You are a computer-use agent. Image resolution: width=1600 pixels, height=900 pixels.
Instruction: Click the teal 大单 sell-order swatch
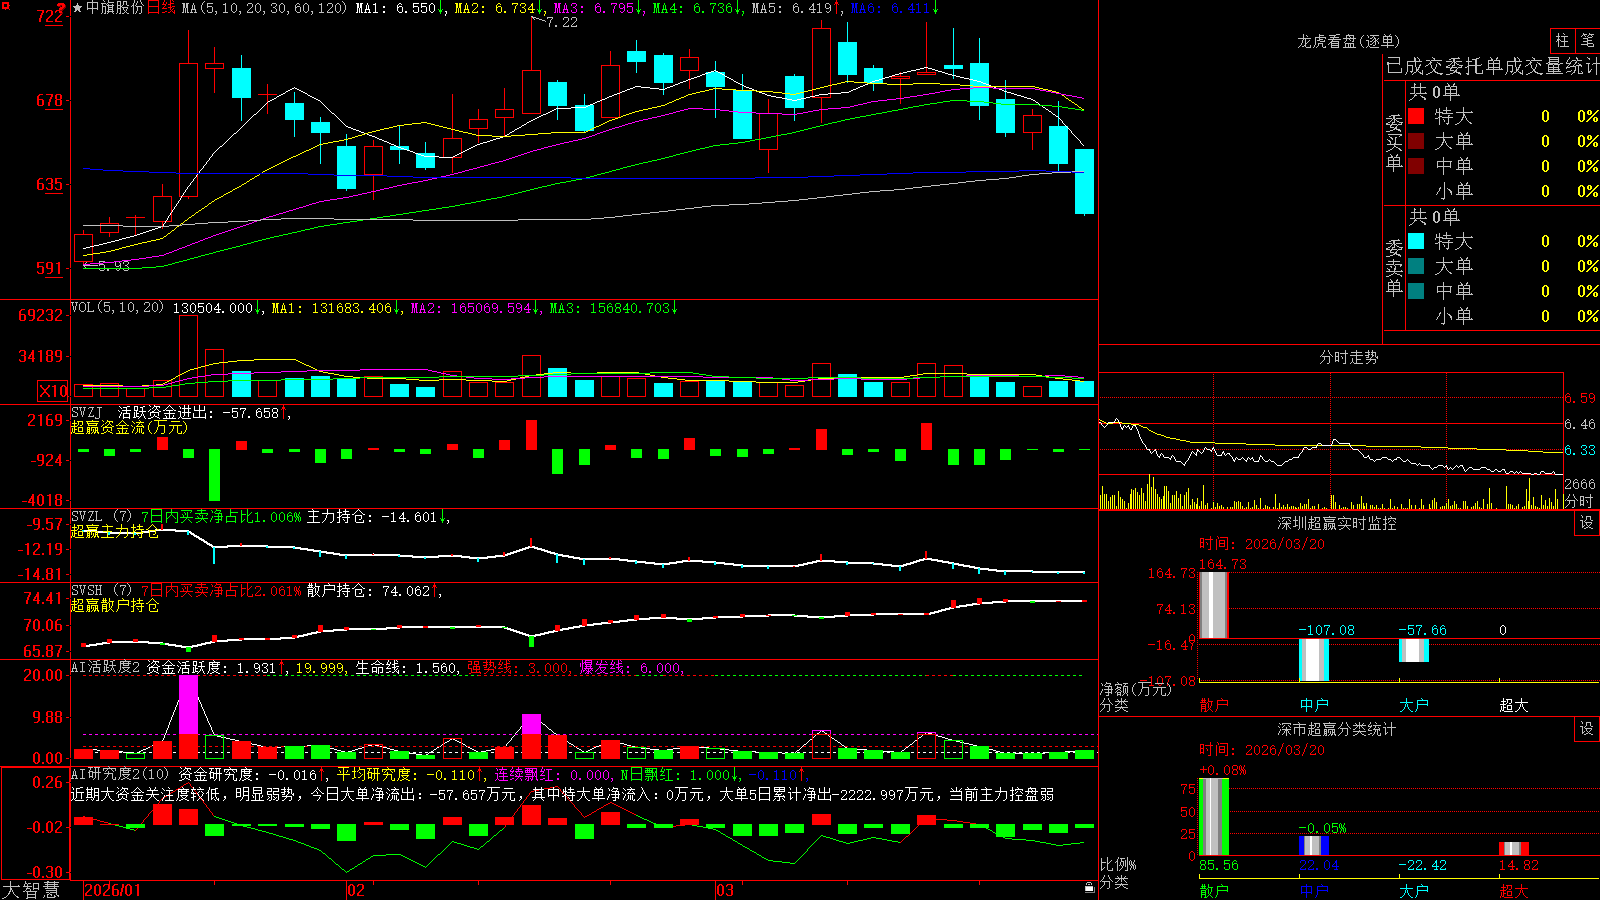pos(1416,266)
